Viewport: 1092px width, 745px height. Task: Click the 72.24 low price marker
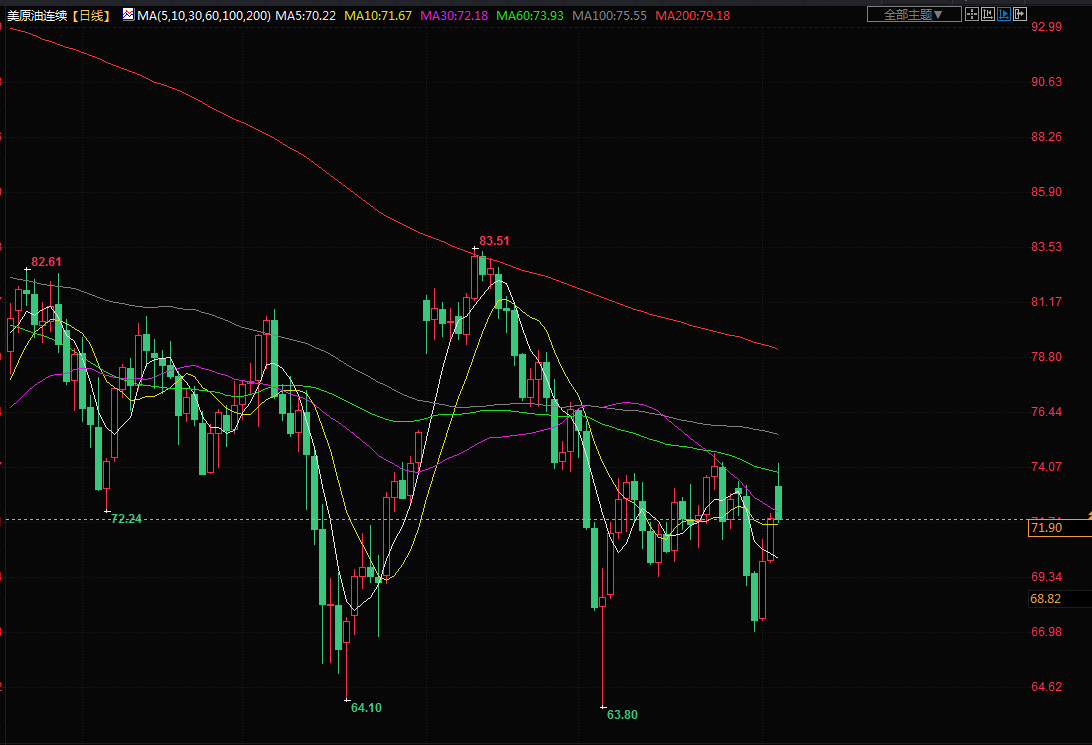click(x=126, y=519)
